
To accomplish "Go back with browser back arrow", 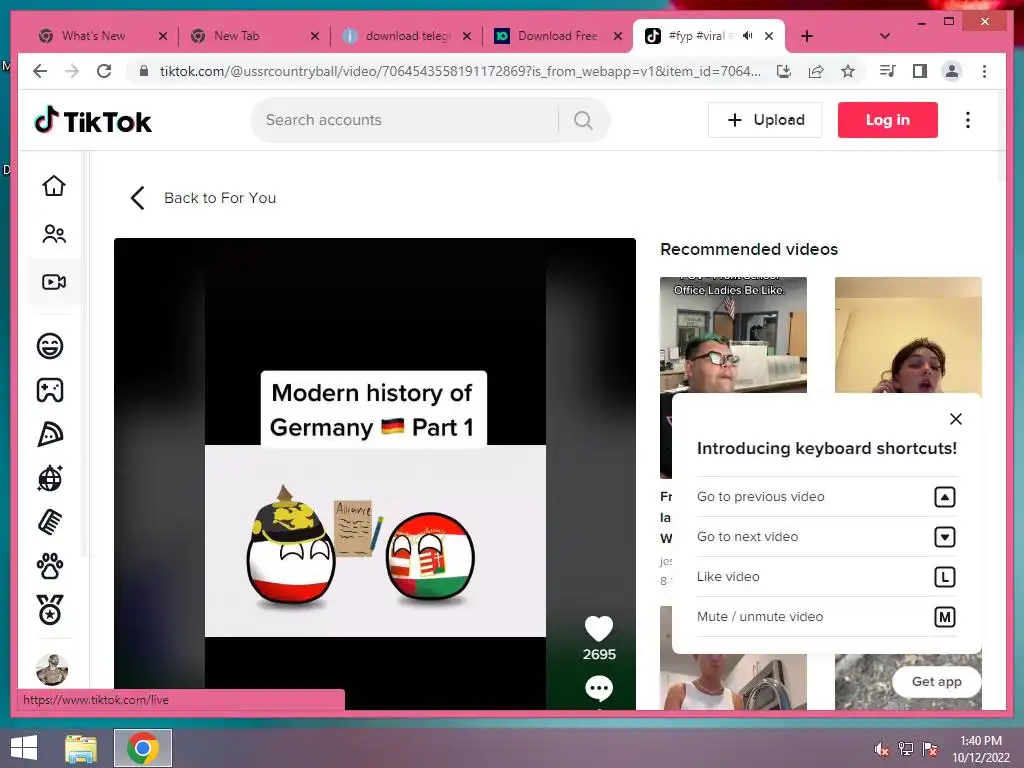I will click(40, 71).
